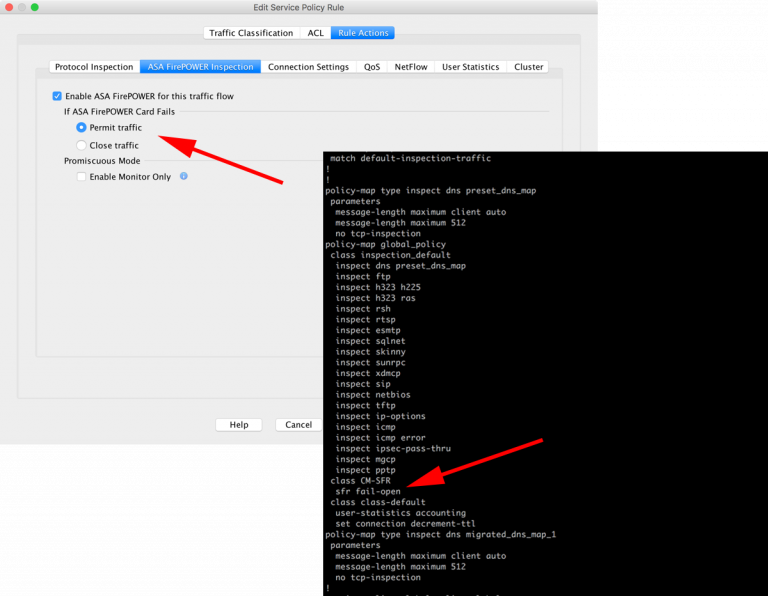Viewport: 768px width, 596px height.
Task: Close the Edit Service Policy Rule window
Action: click(9, 7)
